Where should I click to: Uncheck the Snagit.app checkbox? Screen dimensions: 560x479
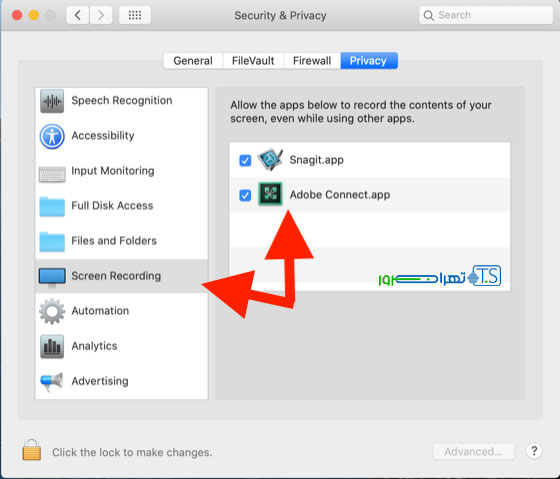point(245,160)
